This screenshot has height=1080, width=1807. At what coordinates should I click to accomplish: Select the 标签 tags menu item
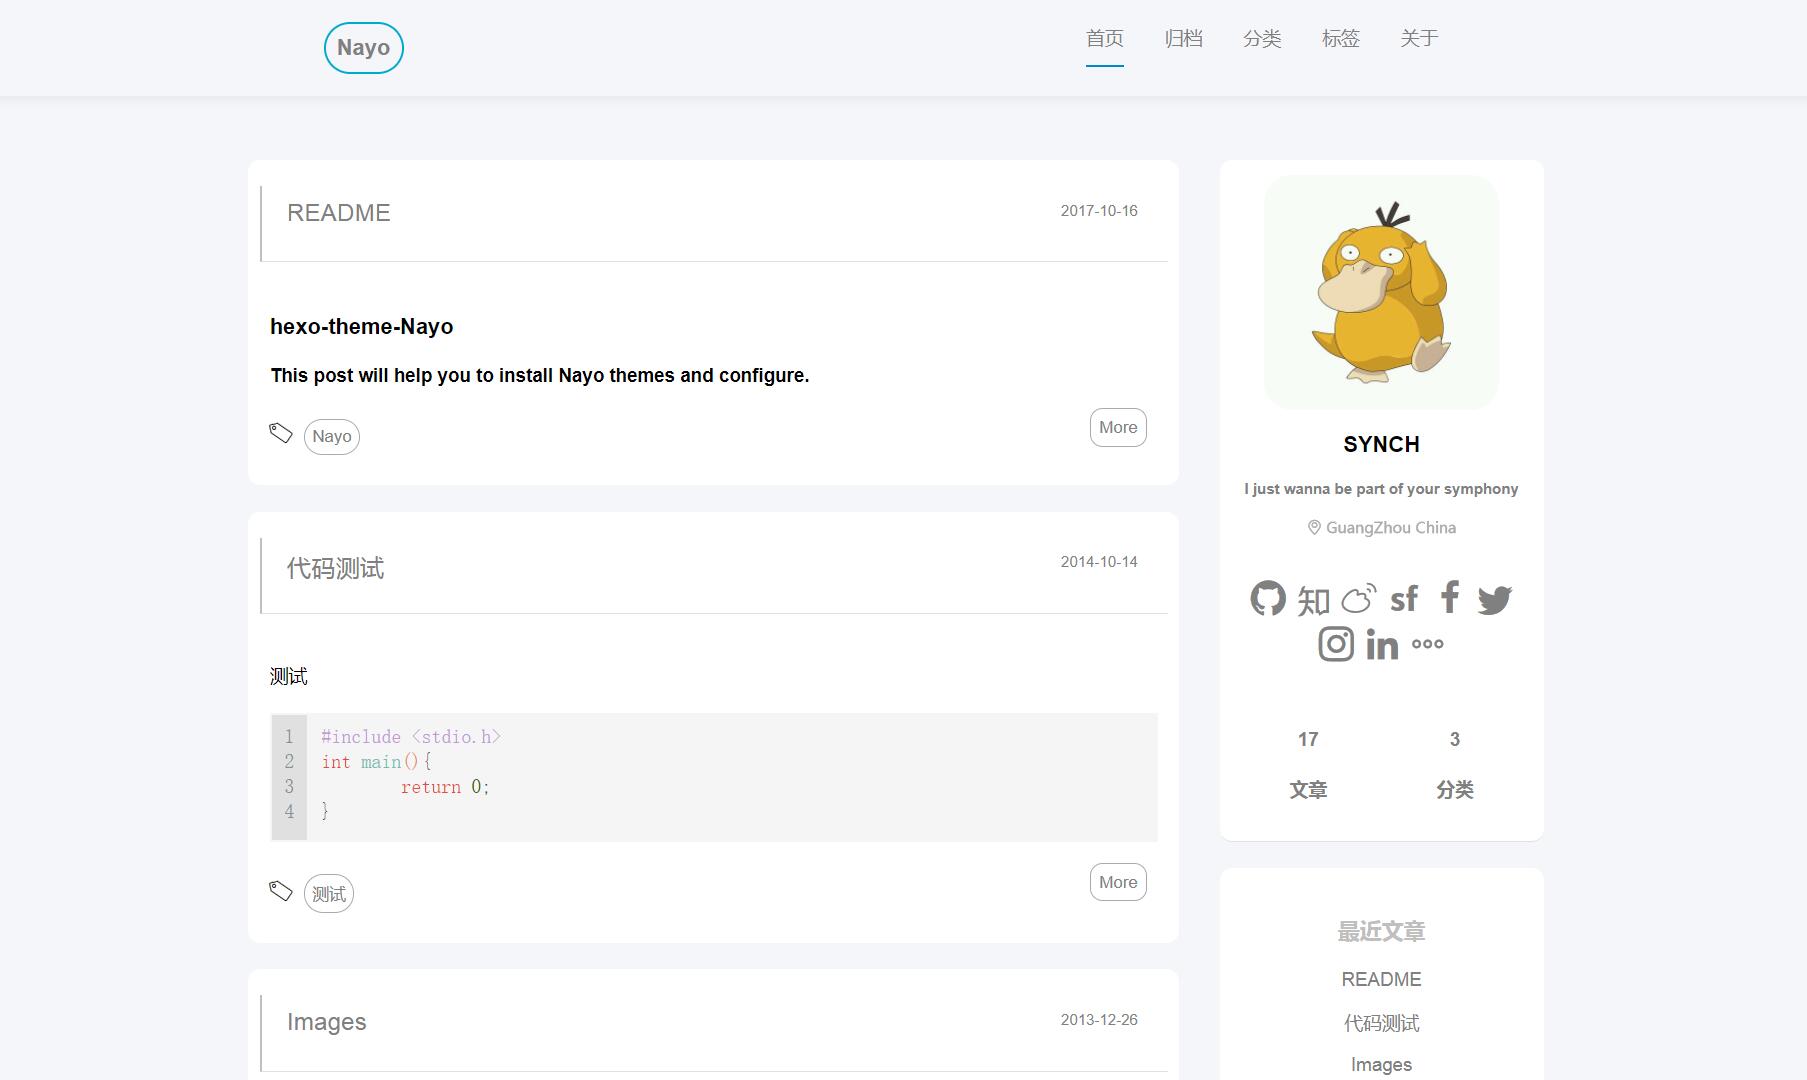(x=1341, y=39)
